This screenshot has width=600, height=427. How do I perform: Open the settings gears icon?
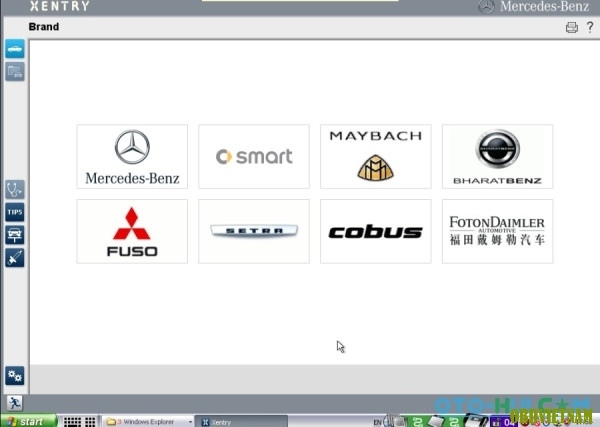15,375
